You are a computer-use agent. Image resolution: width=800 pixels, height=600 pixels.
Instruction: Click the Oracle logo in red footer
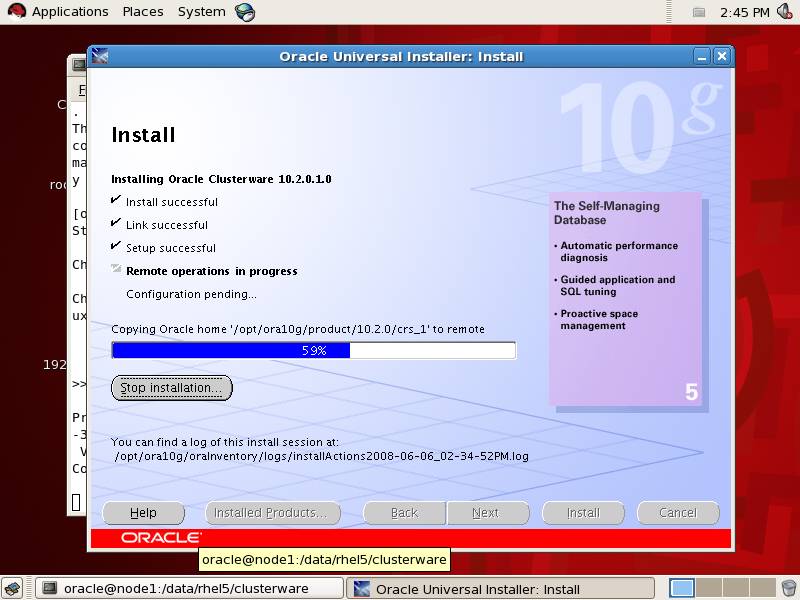[x=161, y=538]
